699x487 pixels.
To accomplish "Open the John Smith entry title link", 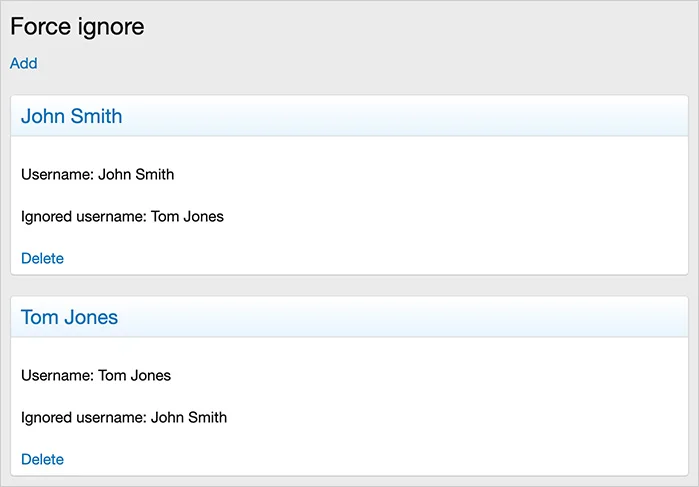I will pyautogui.click(x=71, y=116).
